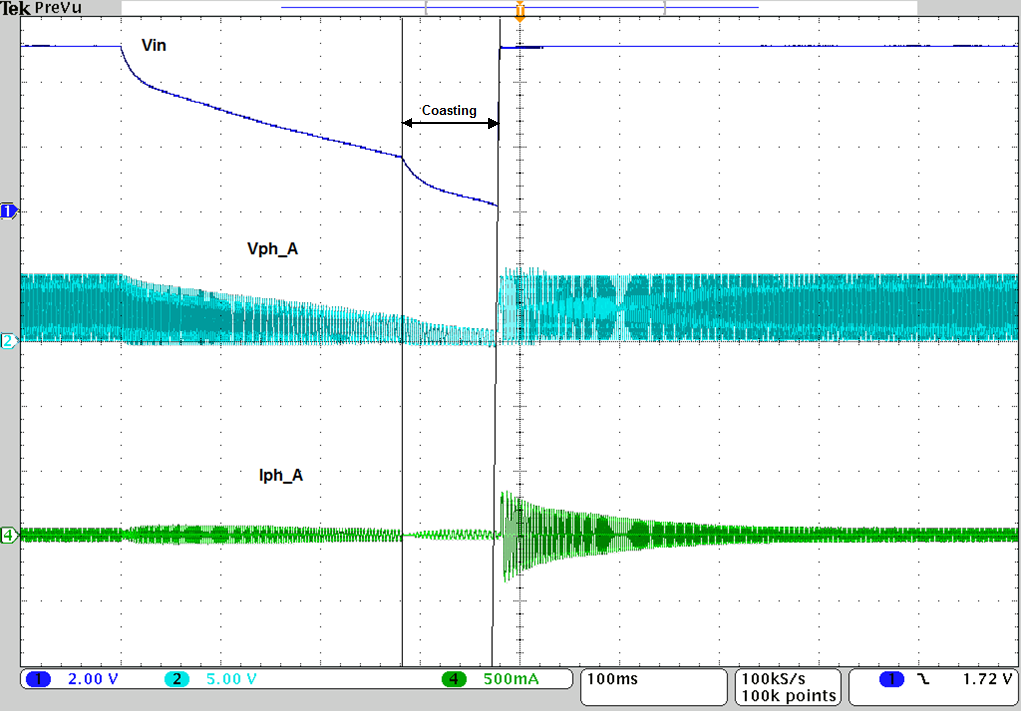Toggle Channel 4 via the 500mA readout

(510, 679)
